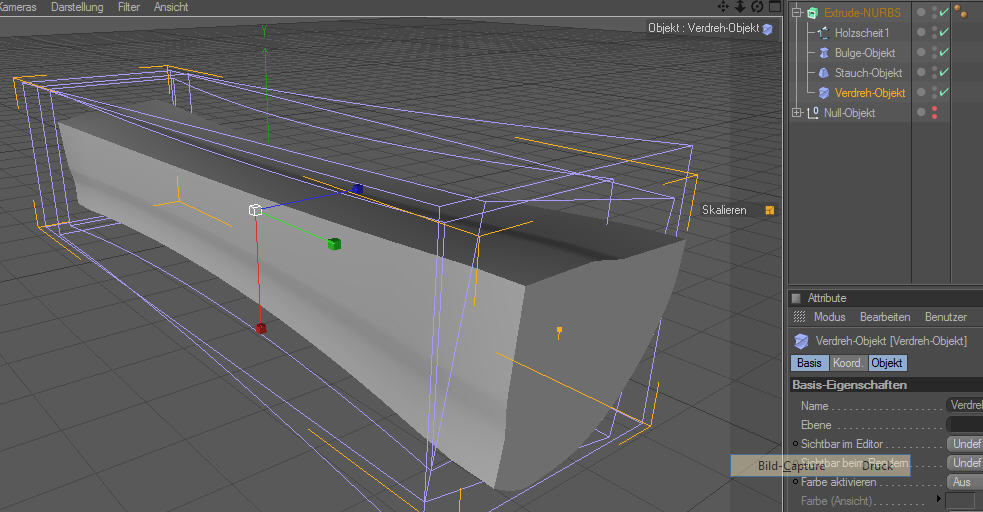This screenshot has width=983, height=512.
Task: Click the Verdreh-Objekt icon in object manager
Action: click(824, 93)
